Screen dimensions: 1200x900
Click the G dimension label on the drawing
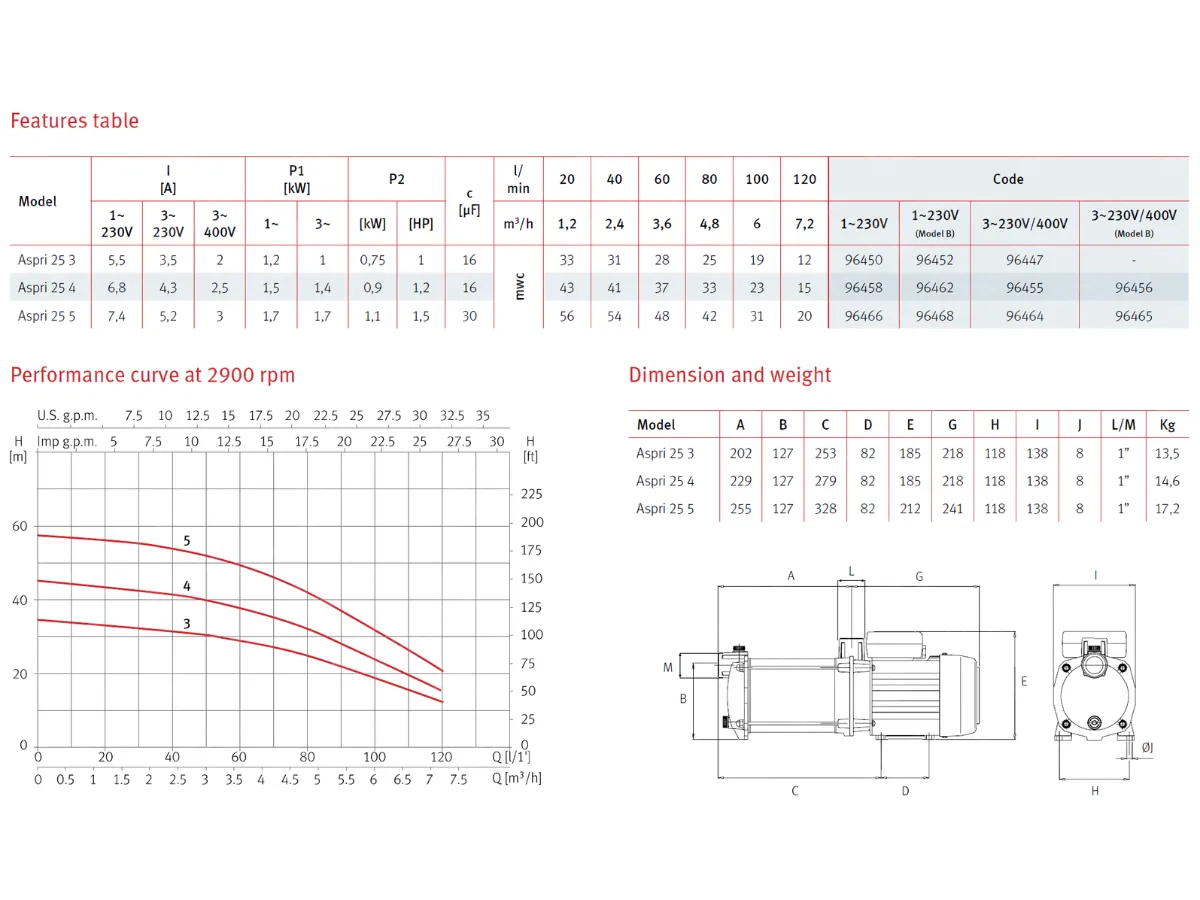click(x=918, y=576)
